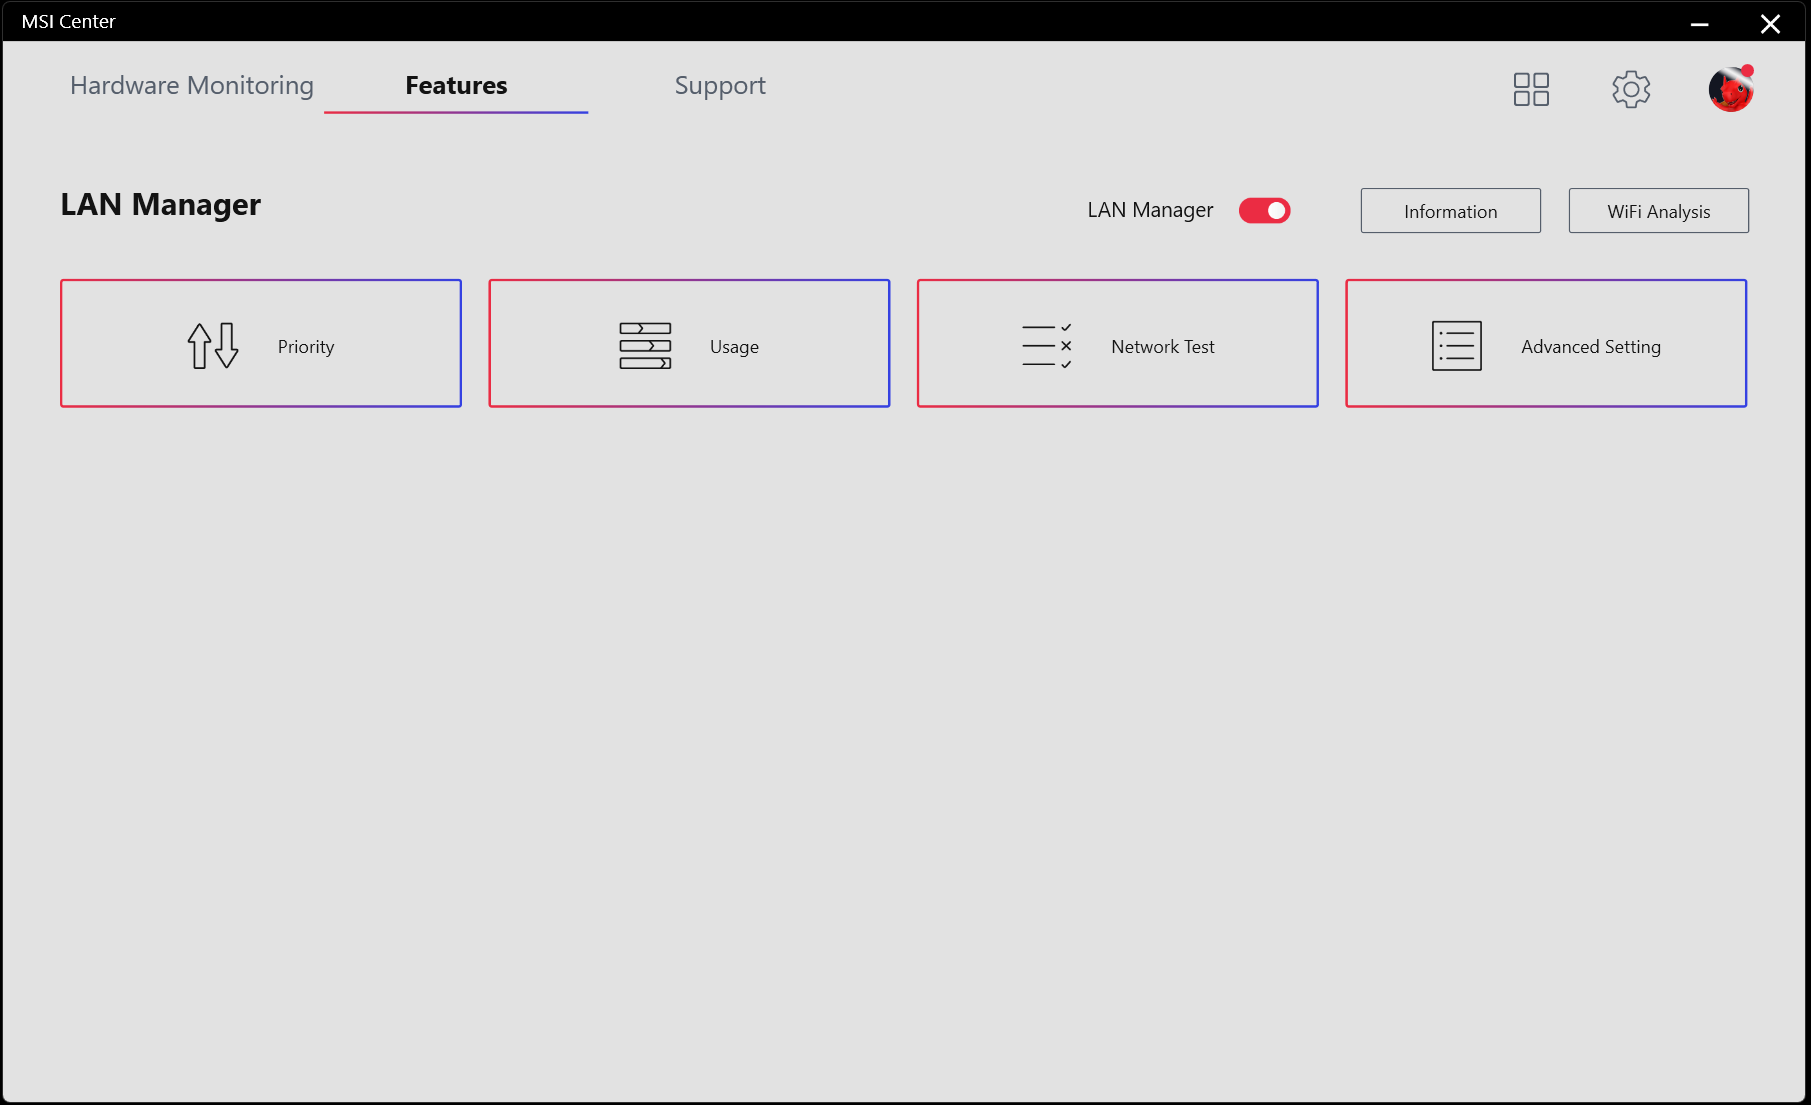Click the Usage stacked bars icon
Image resolution: width=1811 pixels, height=1105 pixels.
[645, 346]
